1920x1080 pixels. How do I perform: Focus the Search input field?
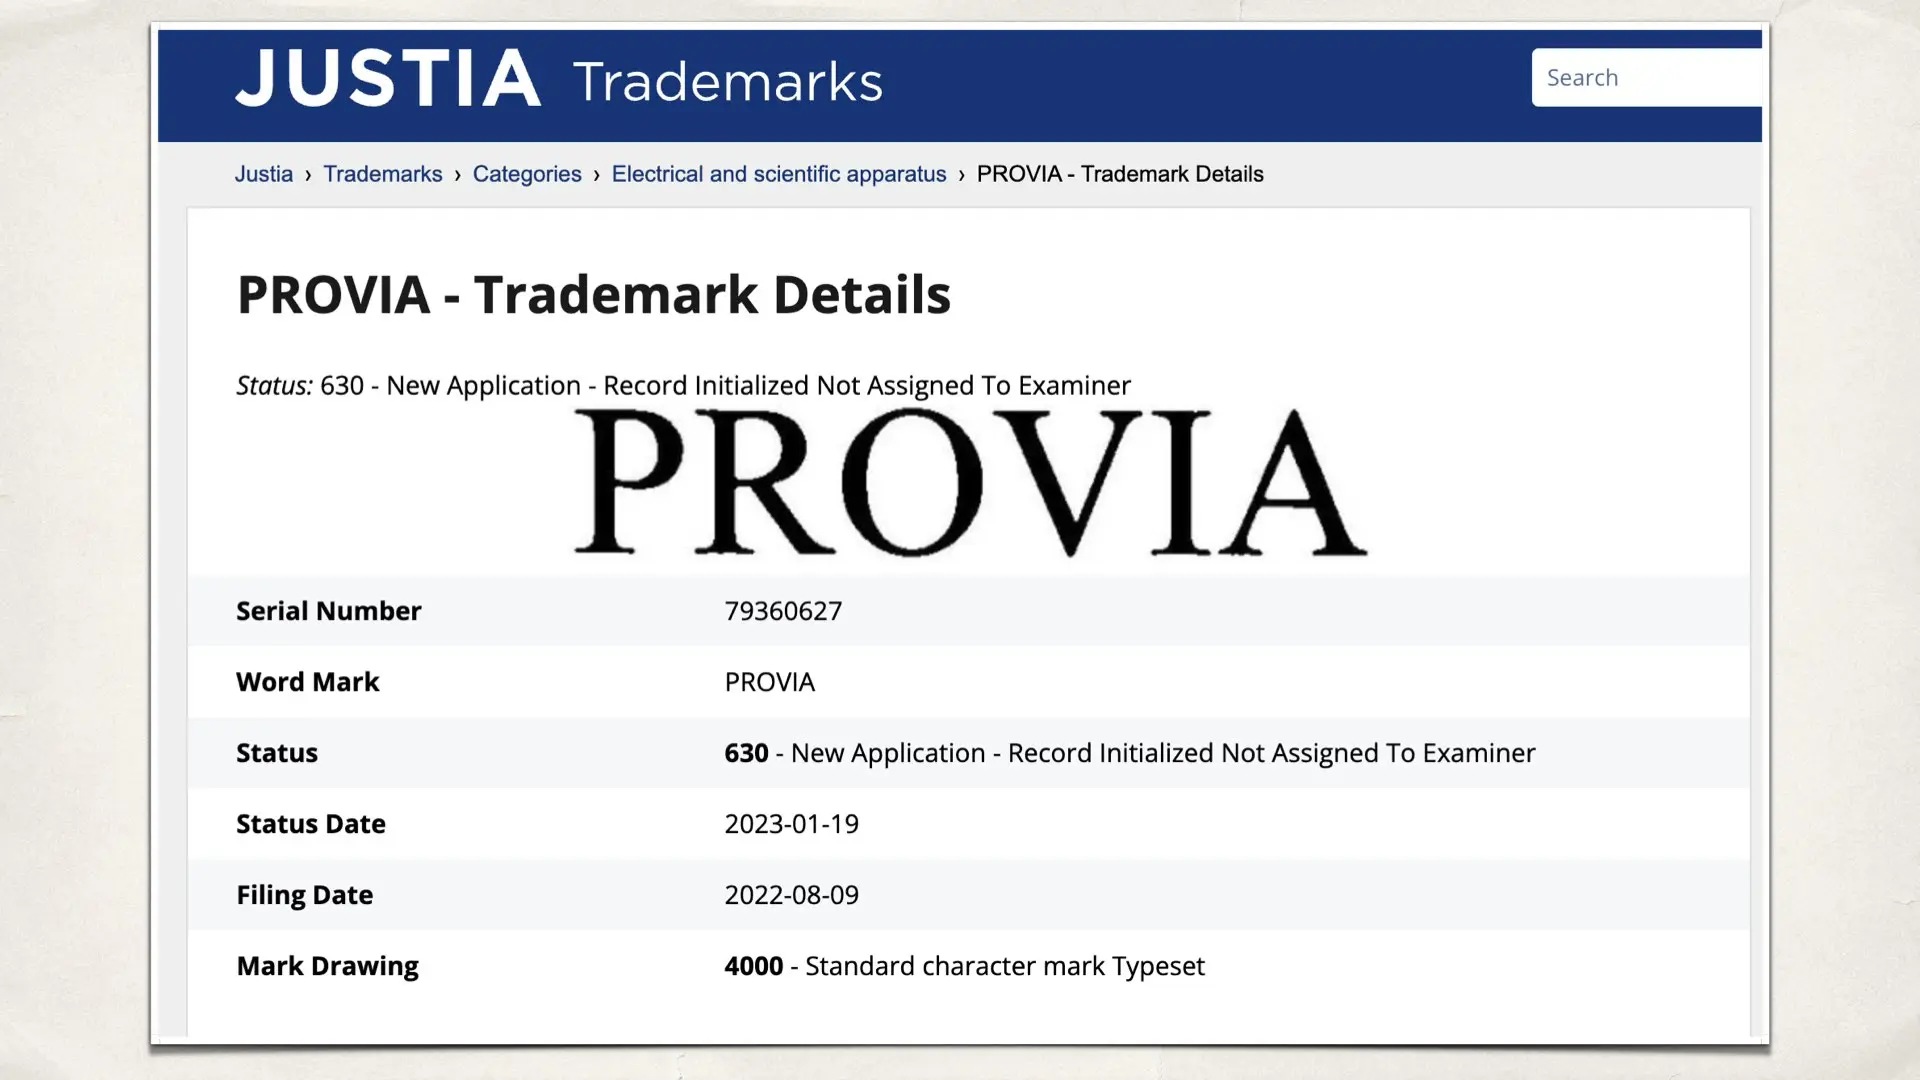pyautogui.click(x=1647, y=78)
